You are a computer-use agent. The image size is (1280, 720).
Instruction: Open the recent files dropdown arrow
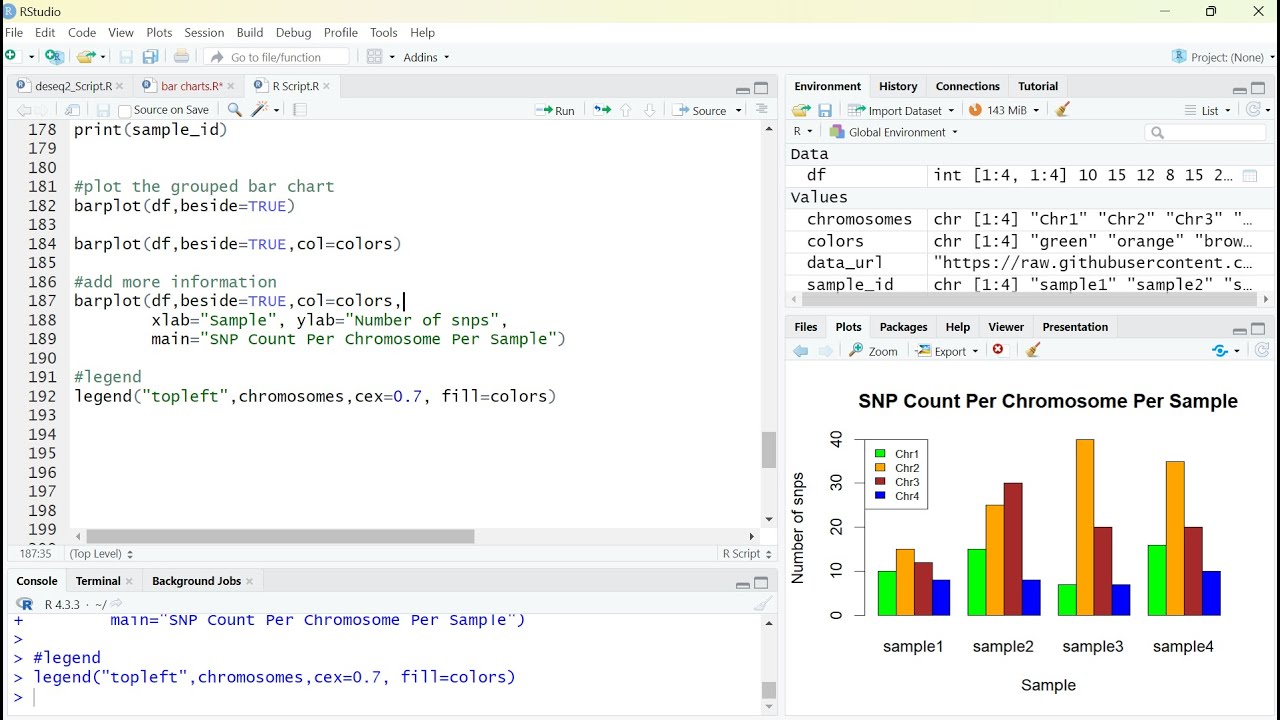(102, 57)
